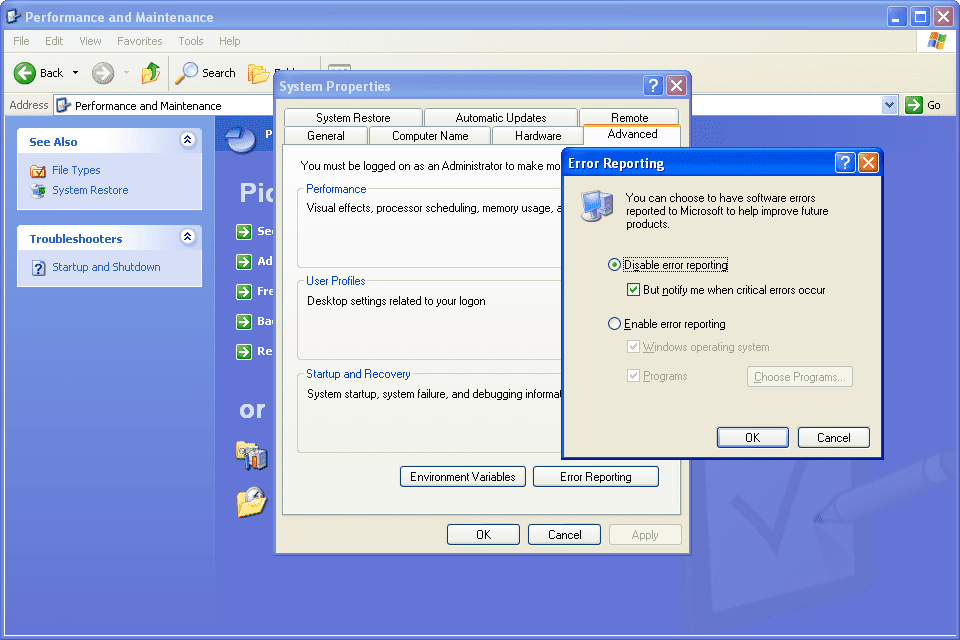Click OK in the Error Reporting dialog

click(752, 437)
